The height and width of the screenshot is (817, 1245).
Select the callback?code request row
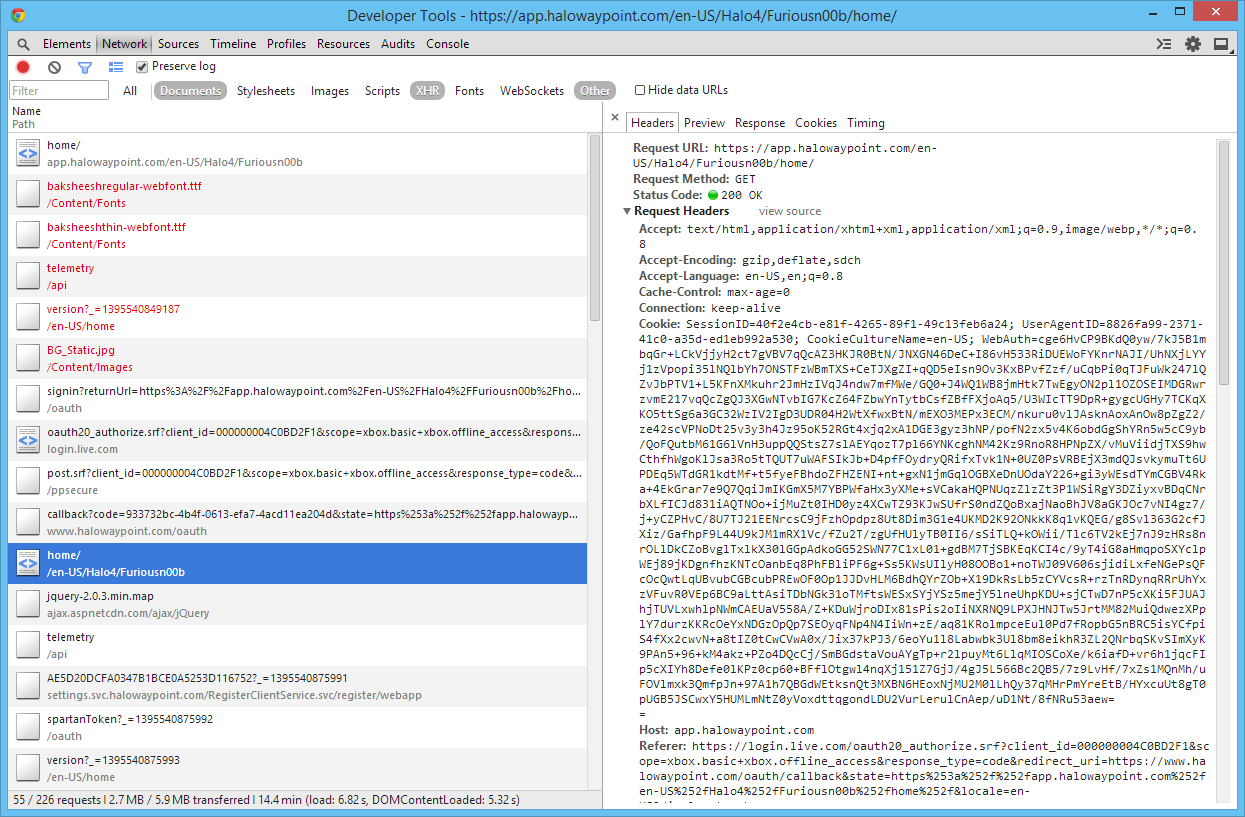click(297, 522)
